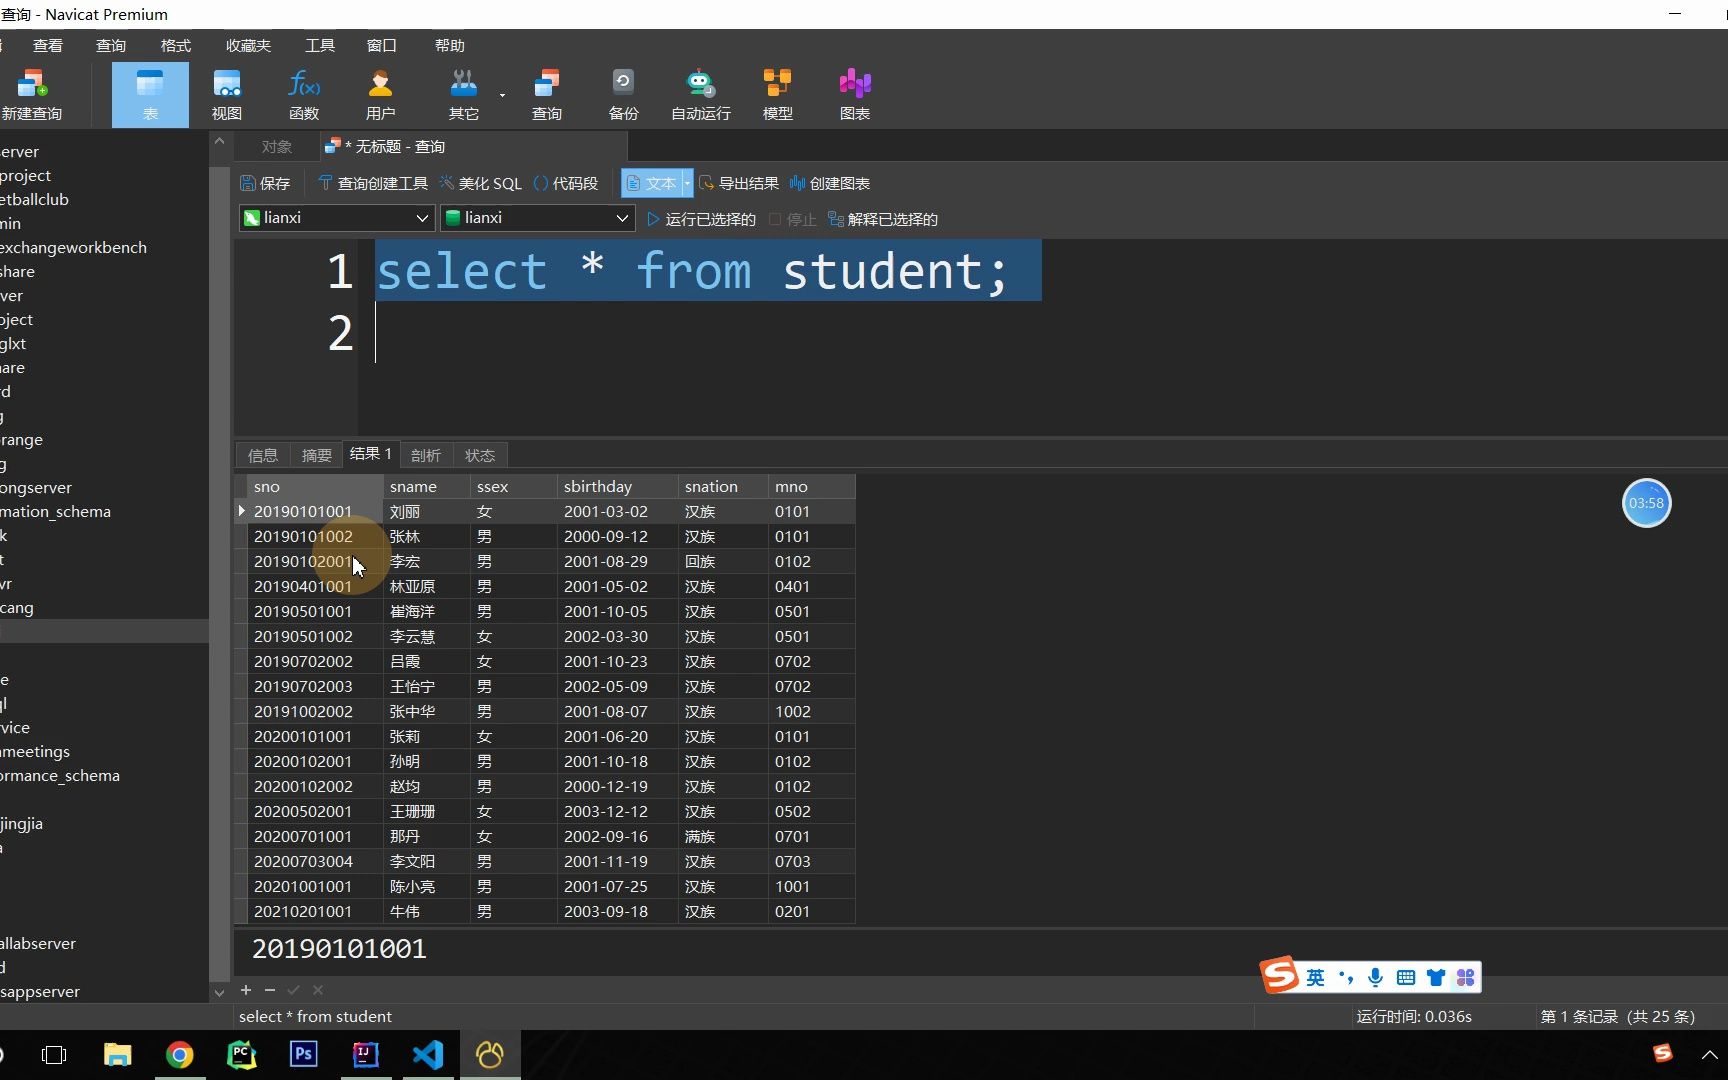Open the Others (其它) toolbar icon
Screen dimensions: 1728x1080
click(x=463, y=95)
